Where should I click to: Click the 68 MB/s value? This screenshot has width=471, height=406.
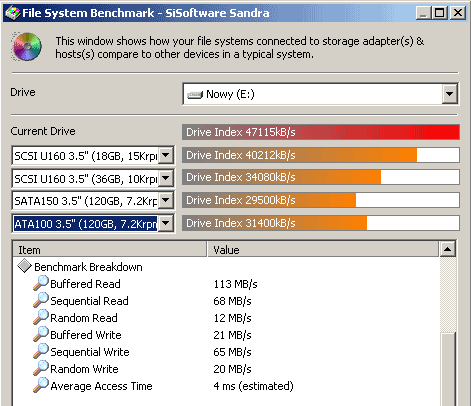232,301
